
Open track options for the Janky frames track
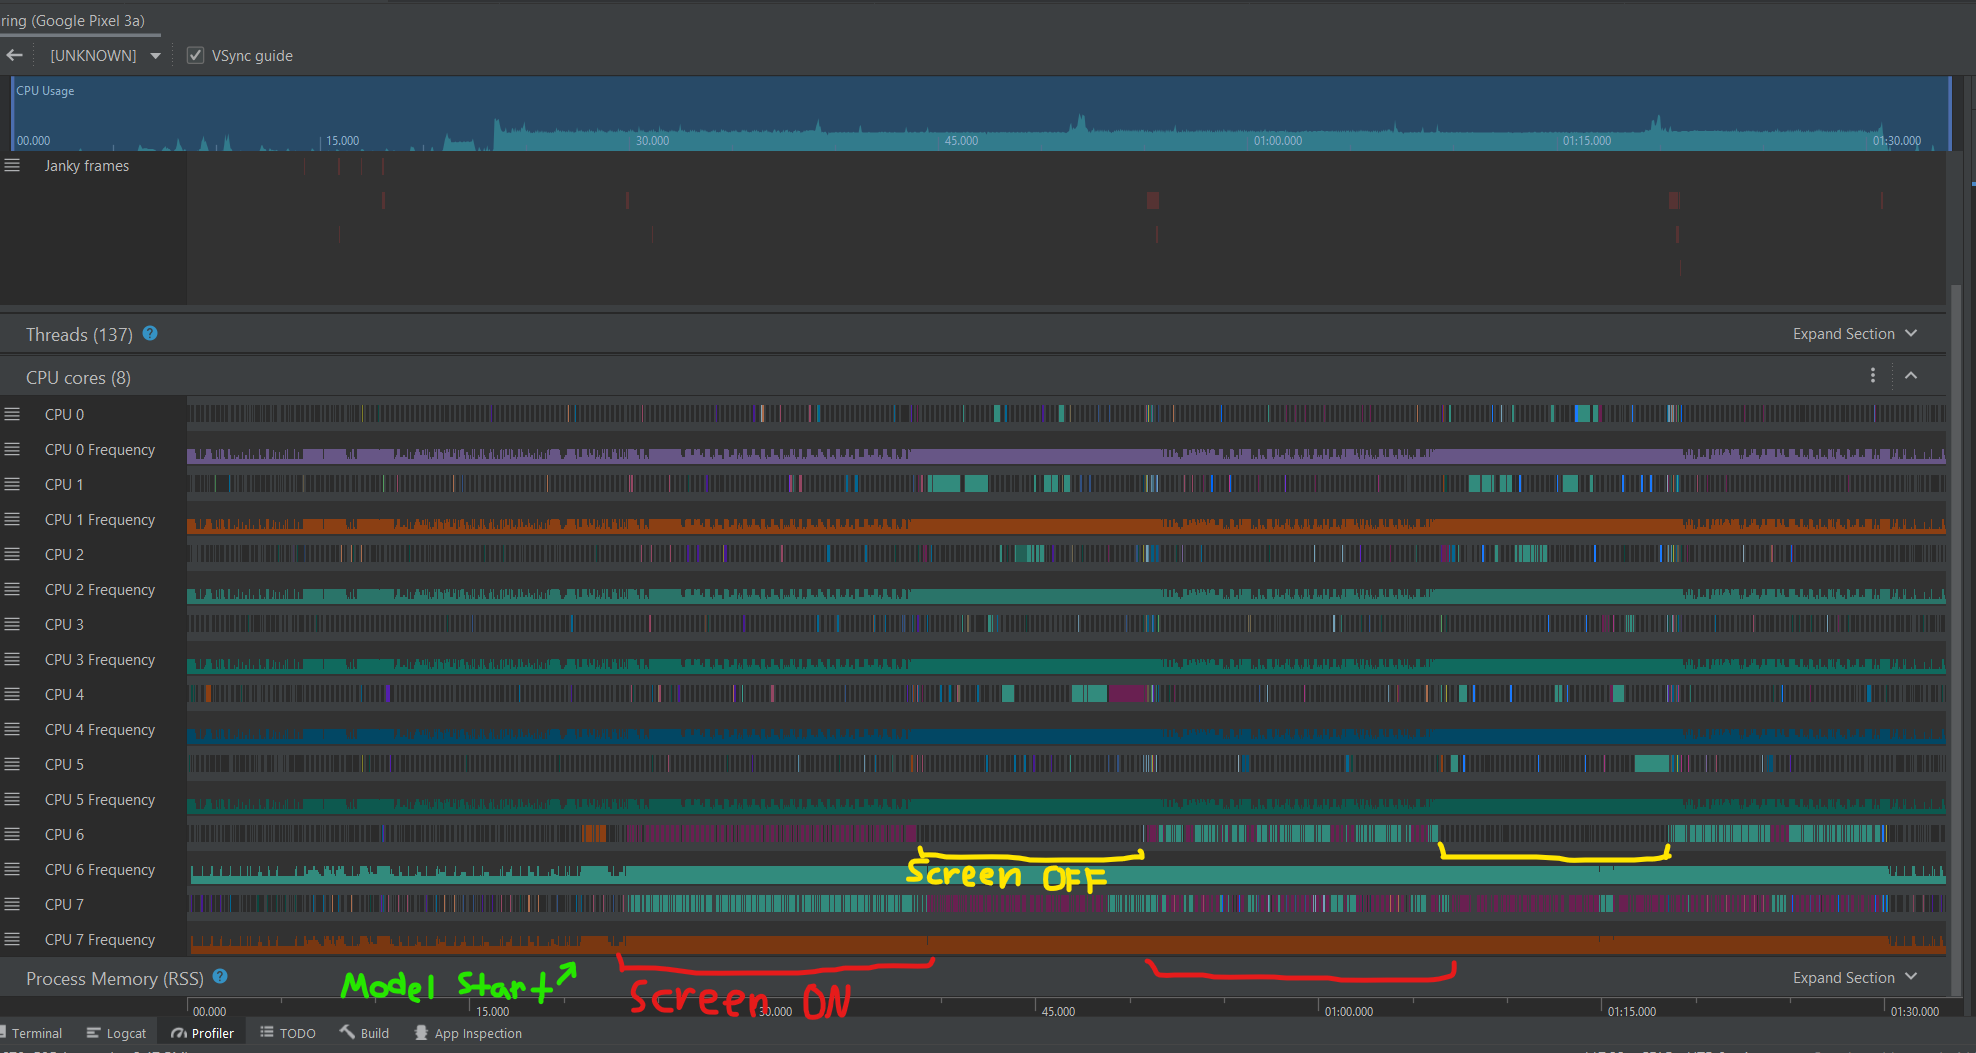pyautogui.click(x=12, y=166)
